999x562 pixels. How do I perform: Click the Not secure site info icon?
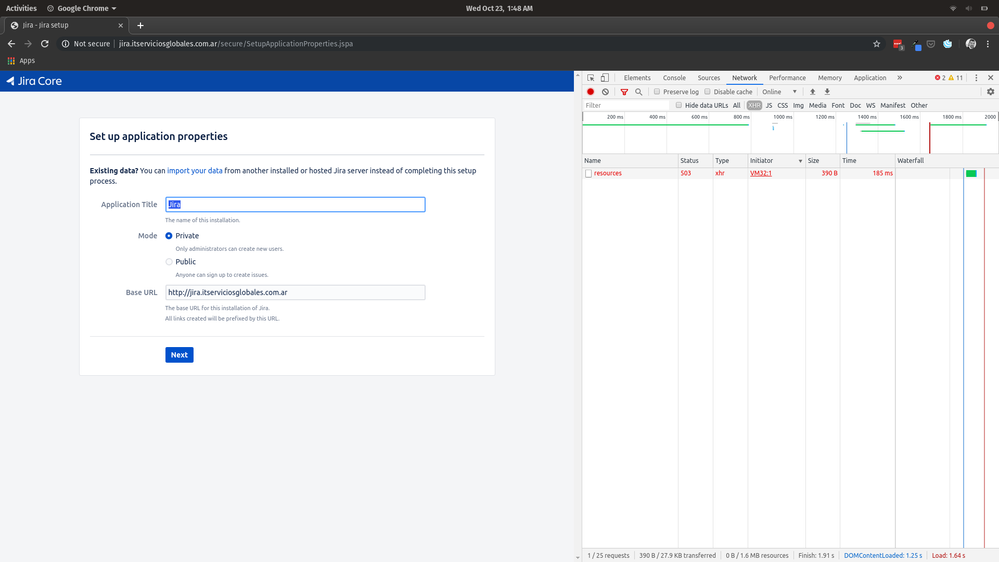pyautogui.click(x=65, y=44)
